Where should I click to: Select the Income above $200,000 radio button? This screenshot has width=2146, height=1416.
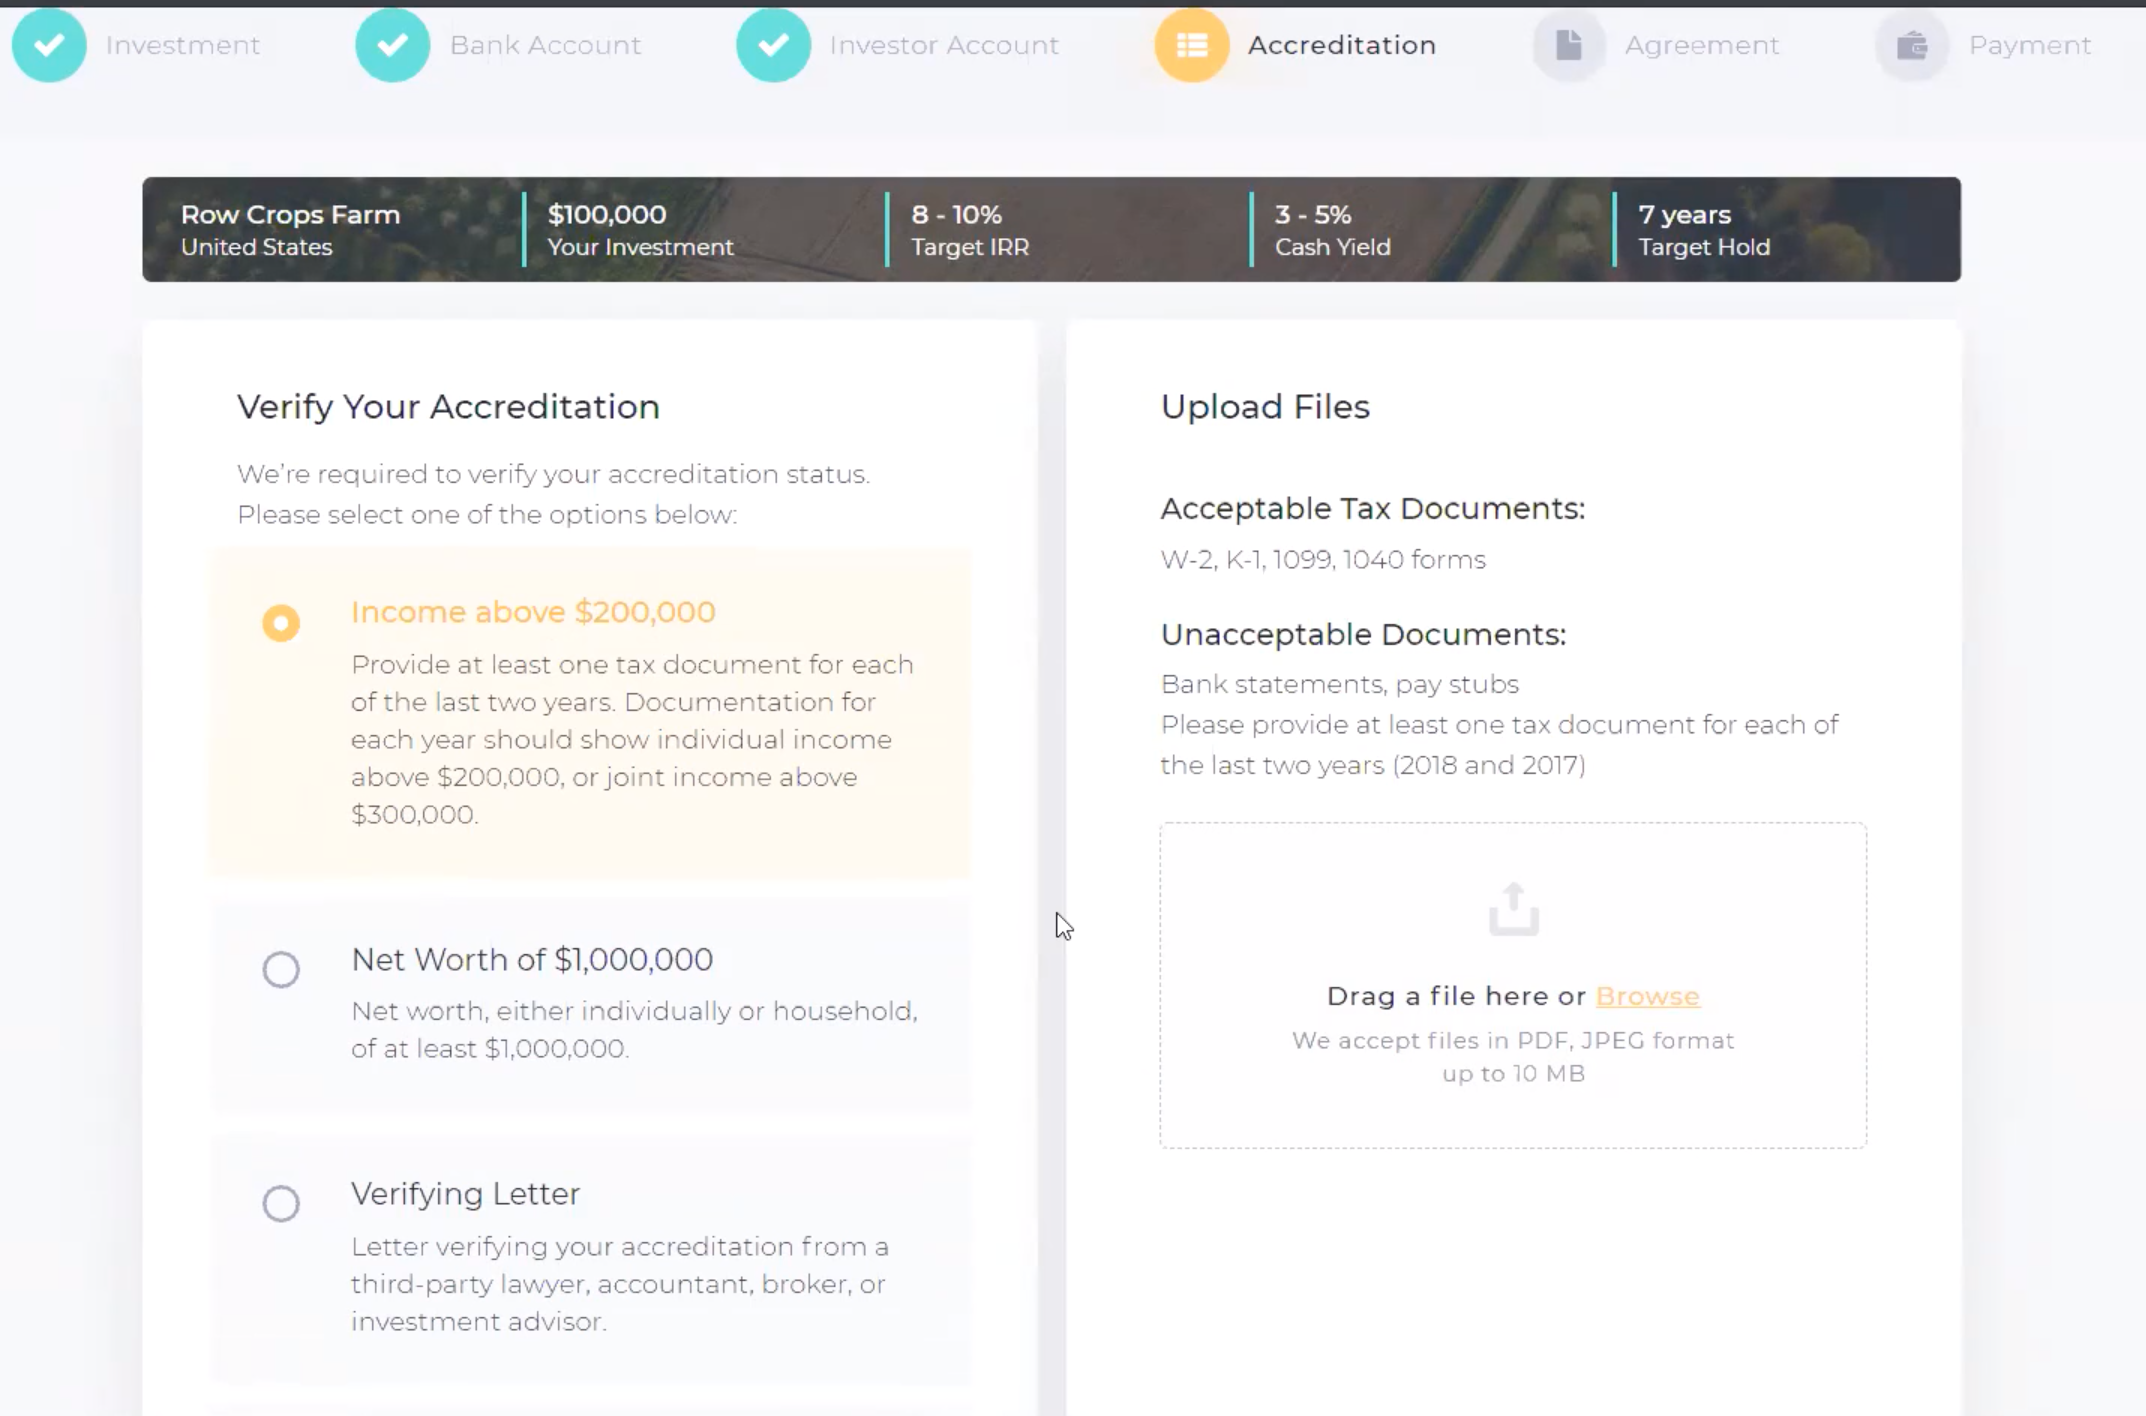point(280,621)
